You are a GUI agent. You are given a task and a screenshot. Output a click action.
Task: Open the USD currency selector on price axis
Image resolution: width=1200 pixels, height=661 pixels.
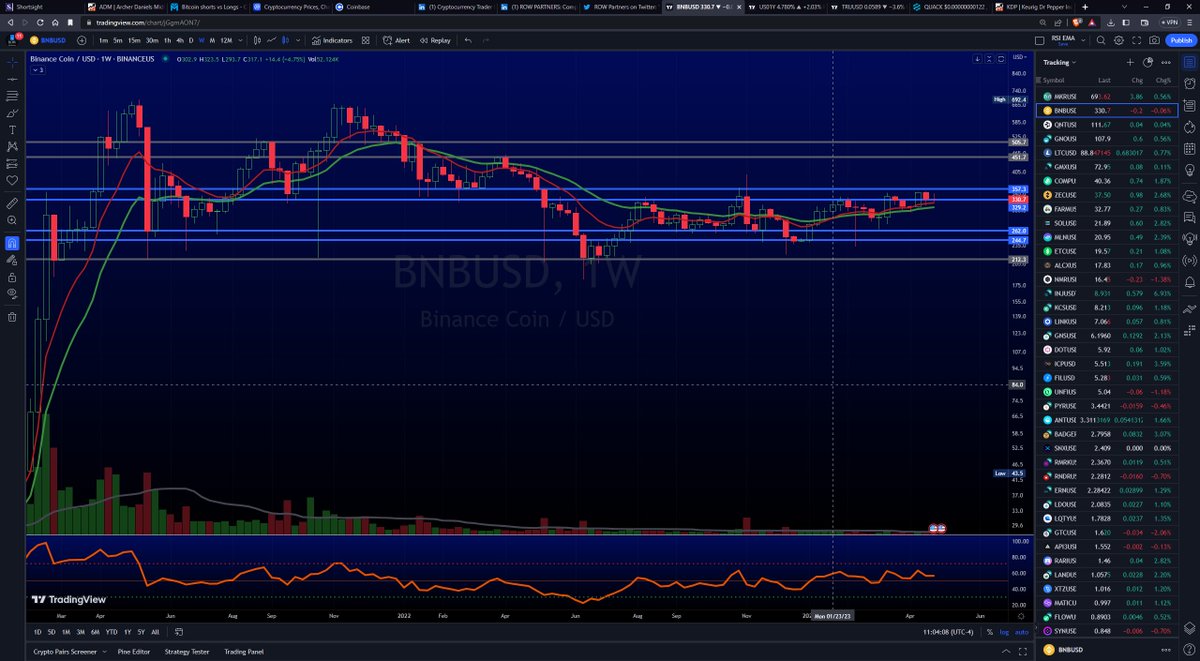pyautogui.click(x=1020, y=59)
